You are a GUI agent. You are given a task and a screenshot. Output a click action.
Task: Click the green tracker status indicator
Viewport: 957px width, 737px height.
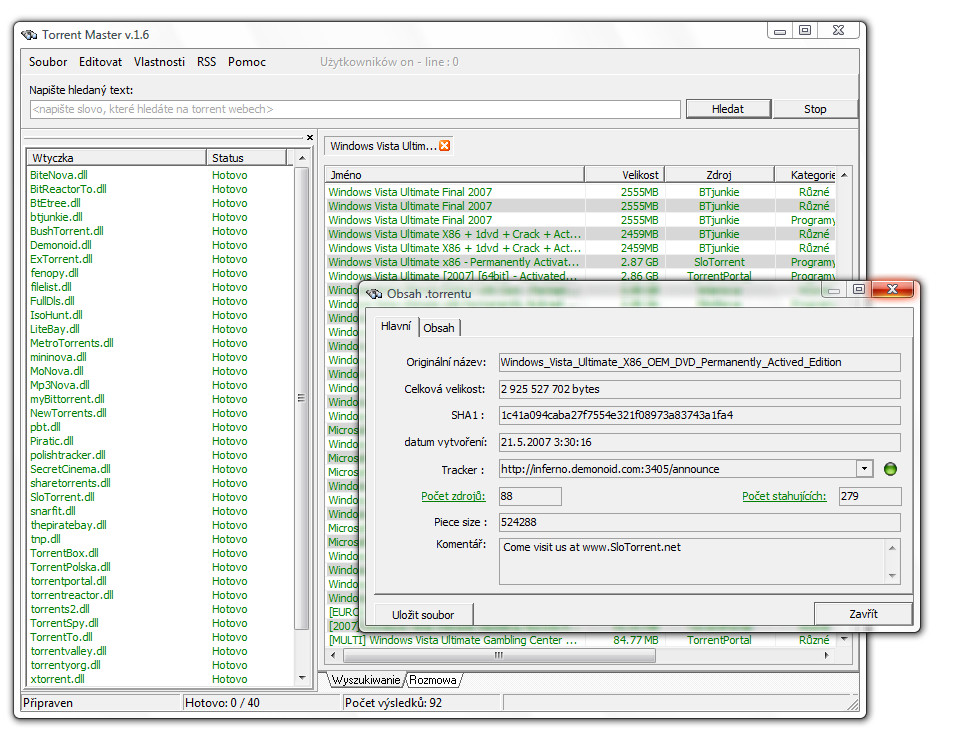tap(890, 469)
